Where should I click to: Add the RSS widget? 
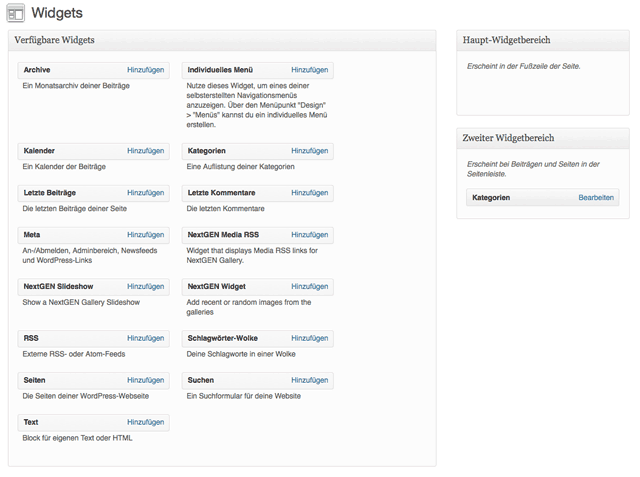(x=145, y=338)
